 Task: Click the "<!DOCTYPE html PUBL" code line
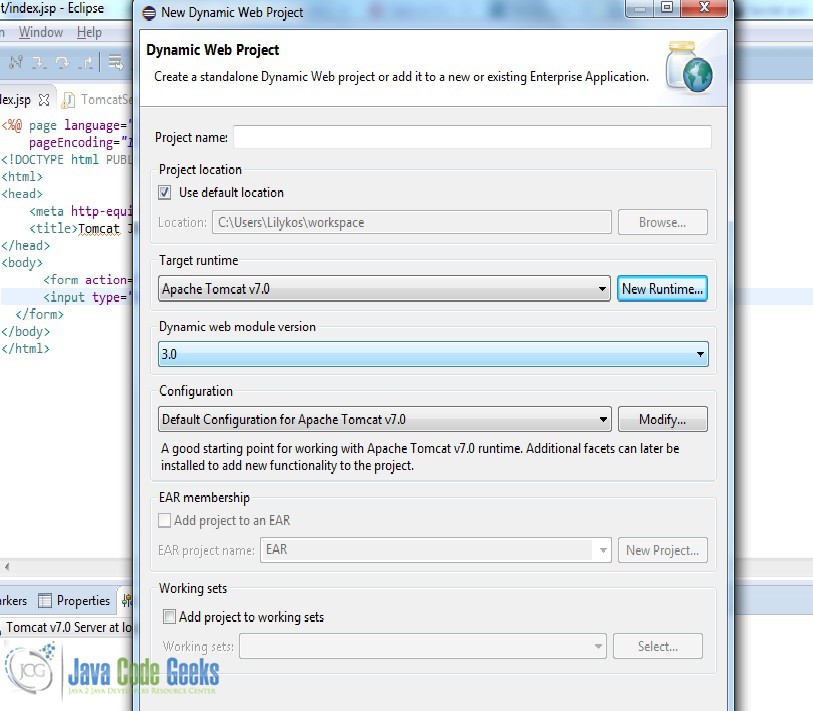(66, 160)
